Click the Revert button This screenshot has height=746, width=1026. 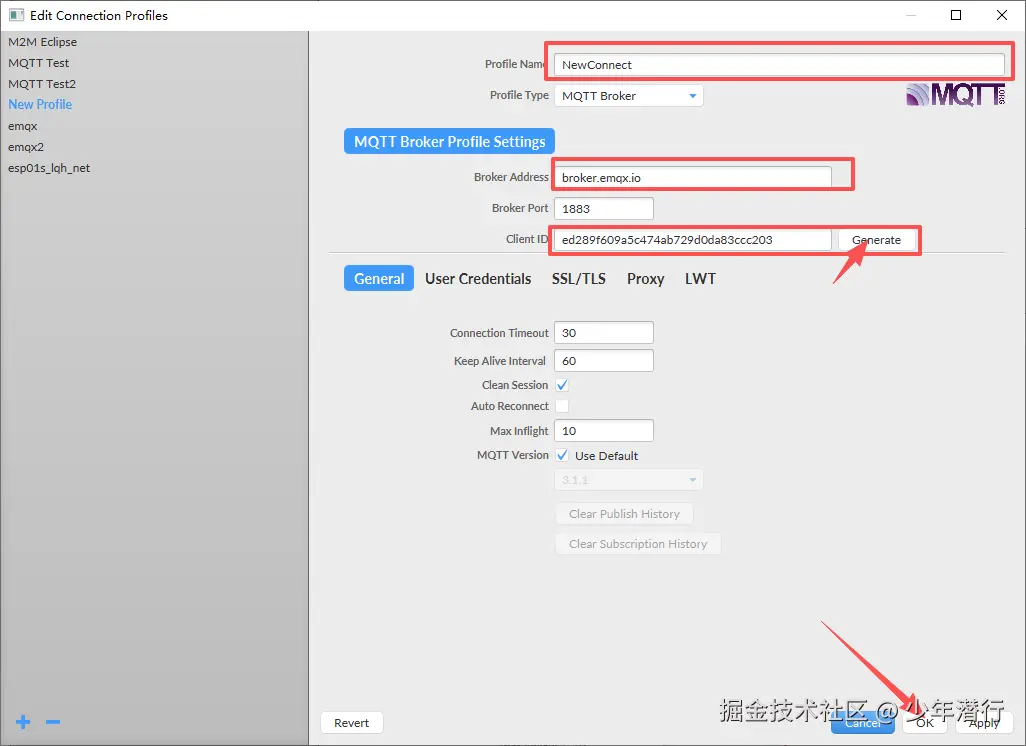351,722
